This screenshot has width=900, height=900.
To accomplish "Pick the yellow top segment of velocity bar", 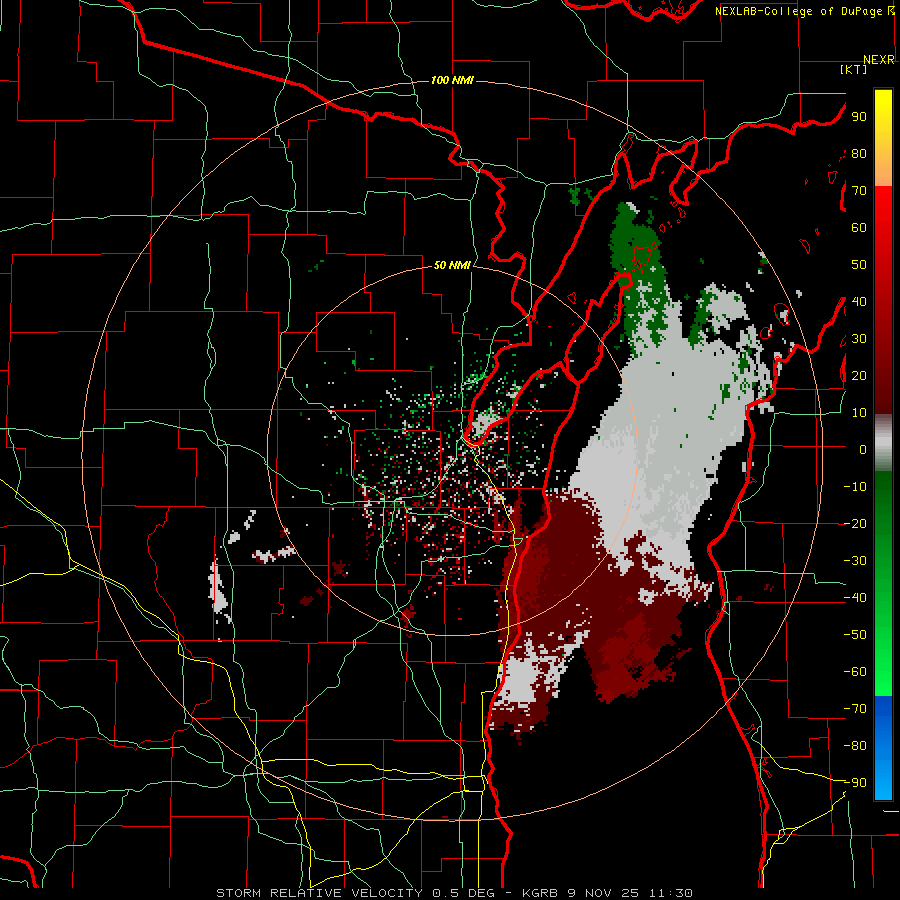I will tap(883, 138).
